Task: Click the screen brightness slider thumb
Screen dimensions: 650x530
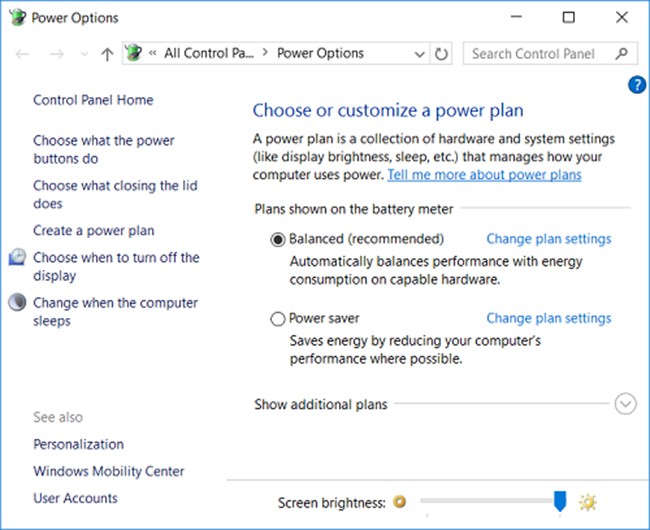Action: 560,501
